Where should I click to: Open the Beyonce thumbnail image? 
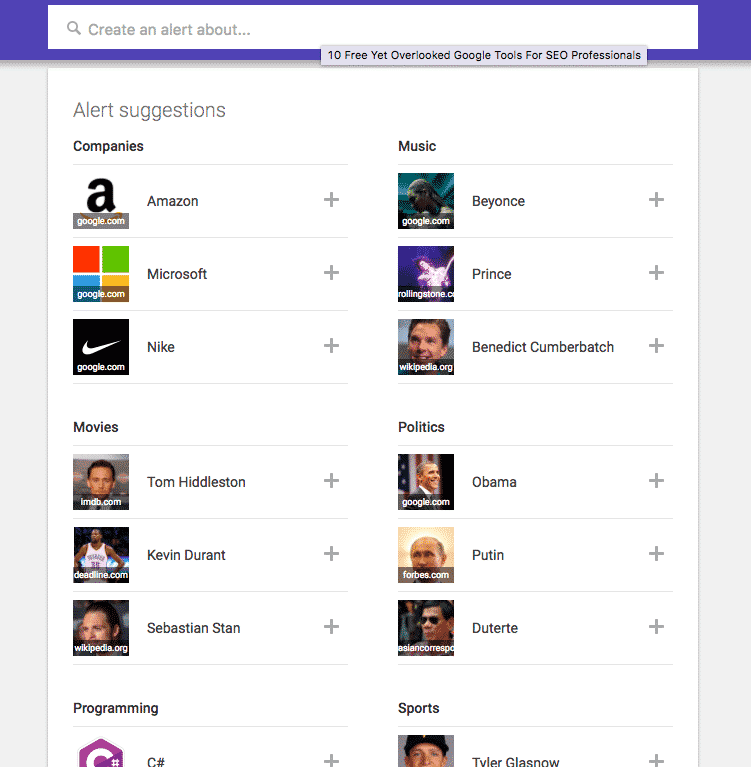[x=426, y=201]
